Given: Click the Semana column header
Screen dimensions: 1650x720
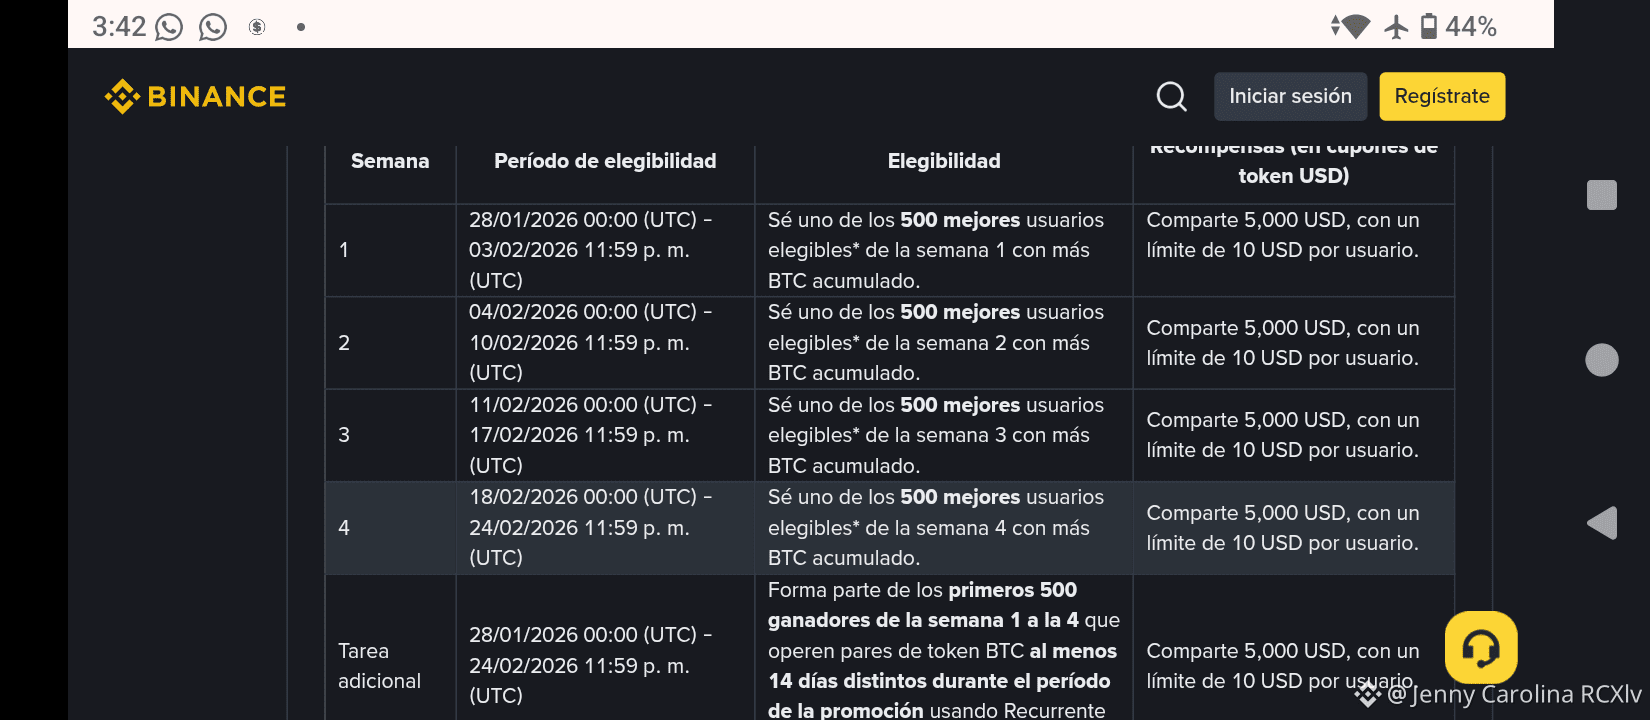Looking at the screenshot, I should [x=390, y=161].
